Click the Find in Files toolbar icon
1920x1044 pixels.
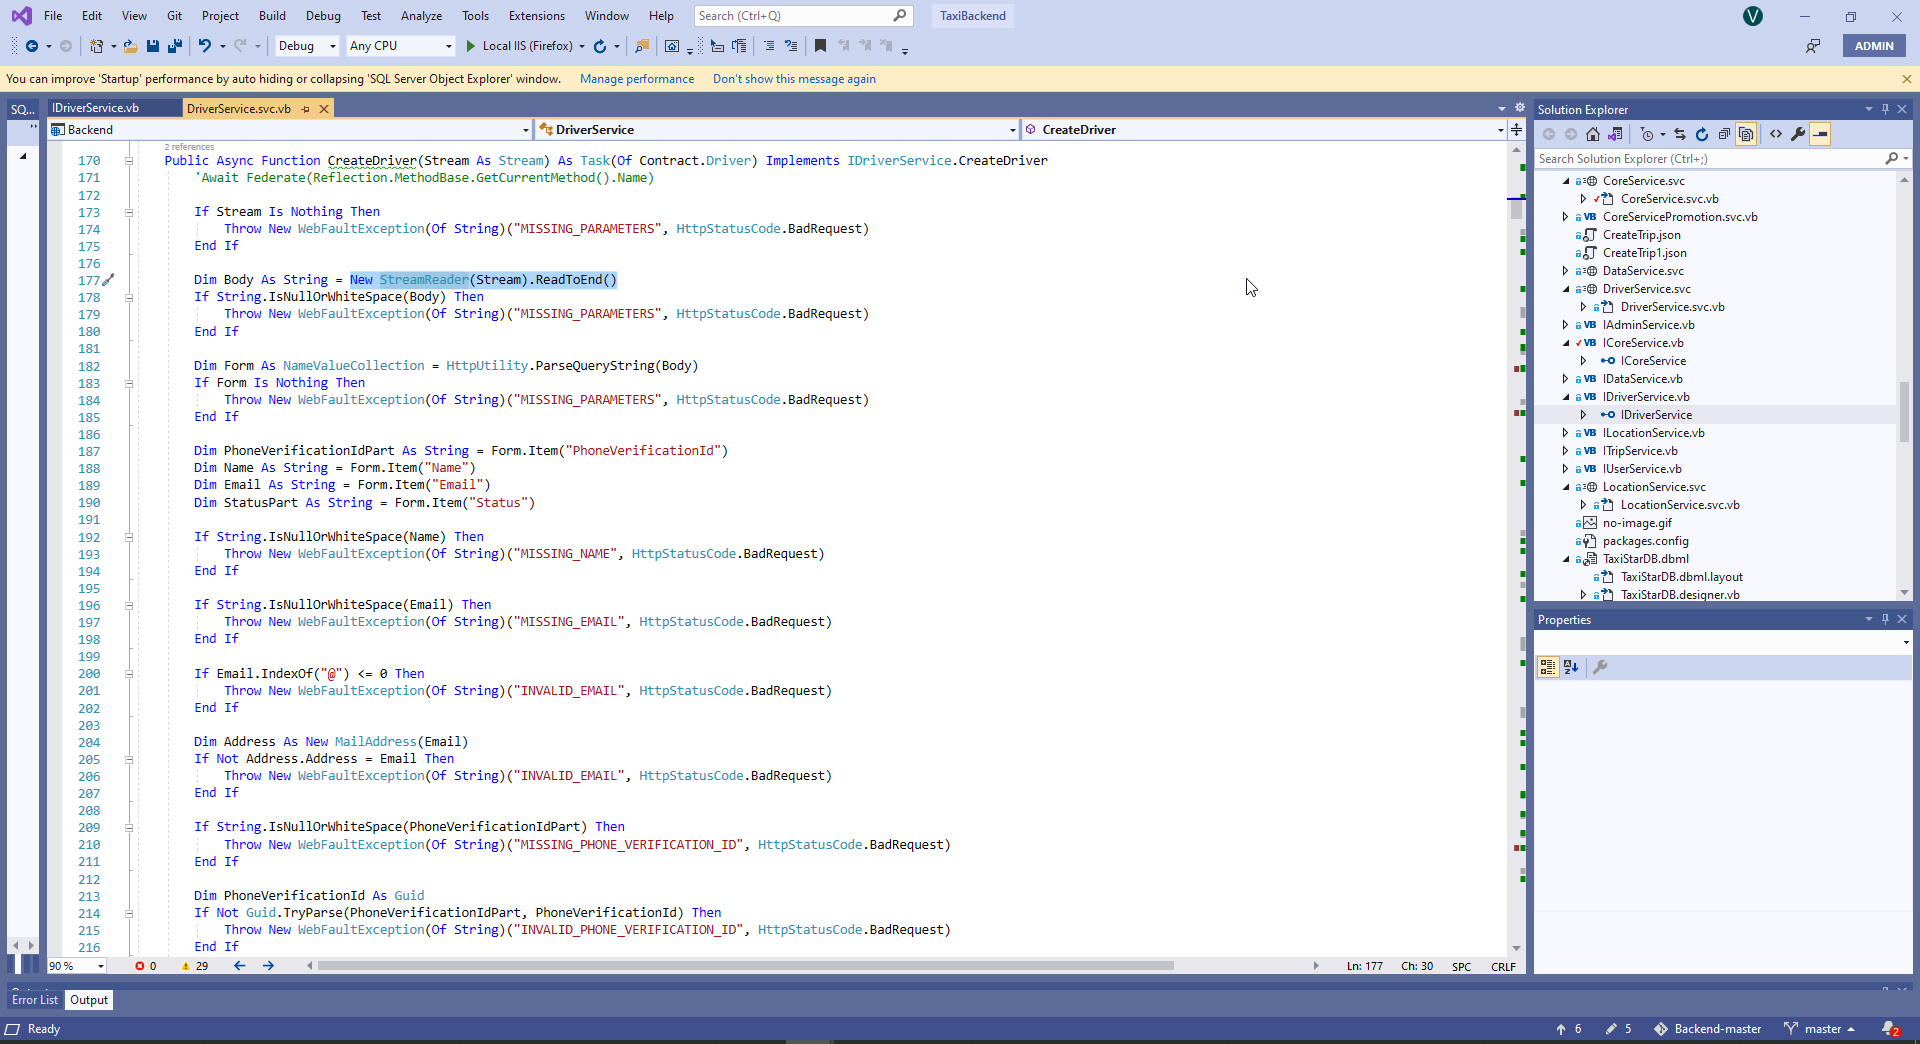point(642,46)
